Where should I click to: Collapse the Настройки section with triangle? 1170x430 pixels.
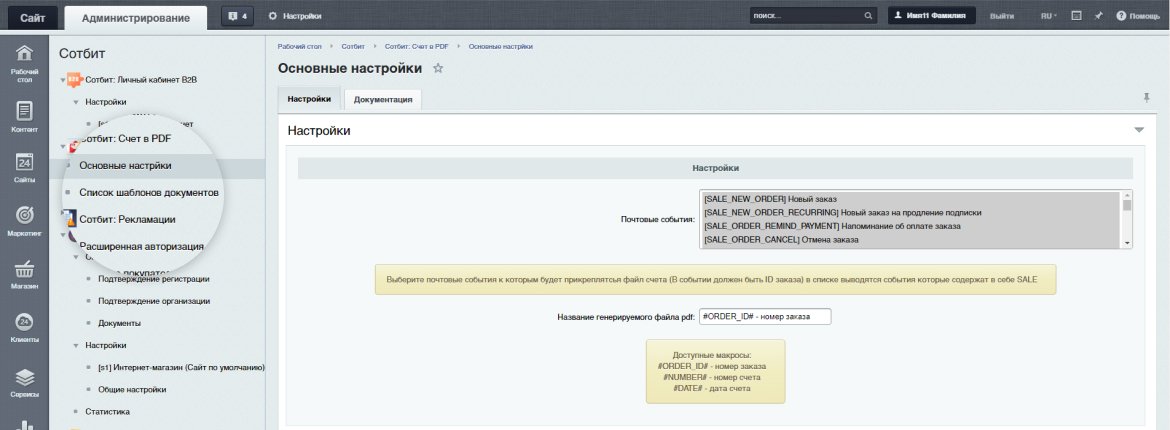pyautogui.click(x=1139, y=131)
